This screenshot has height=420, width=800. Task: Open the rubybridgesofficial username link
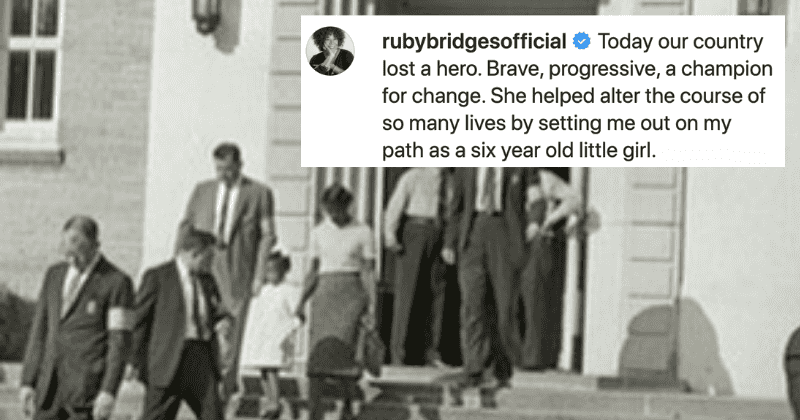coord(474,41)
